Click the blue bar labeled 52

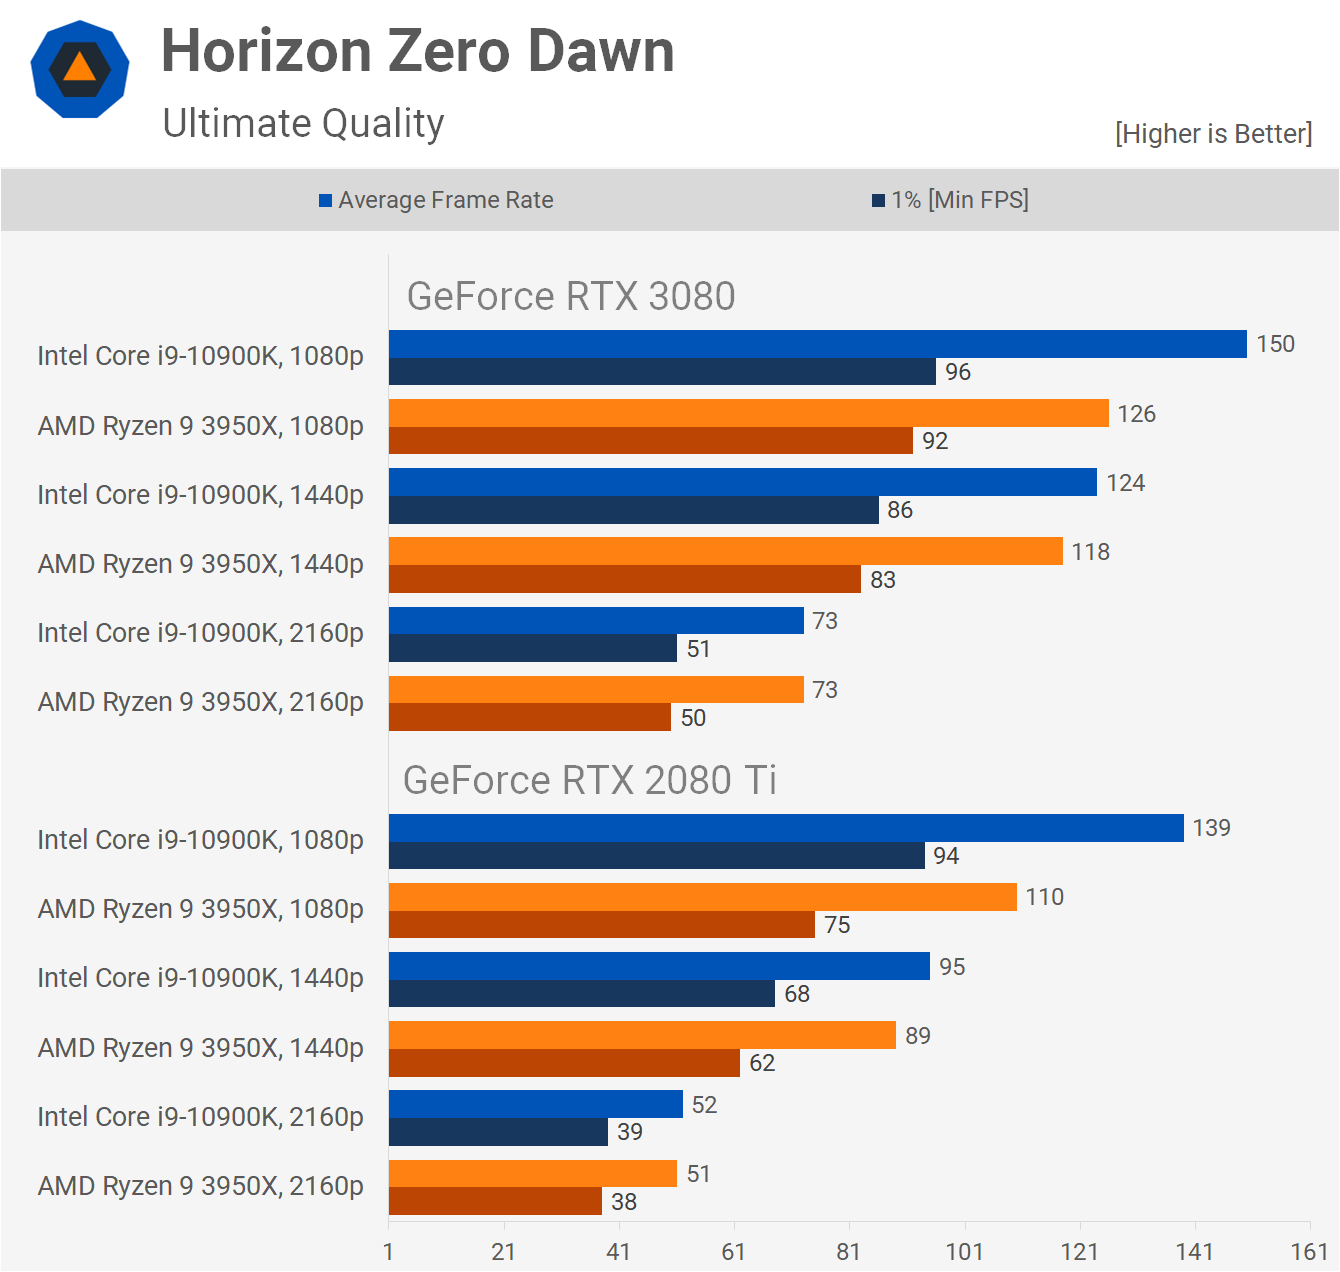(536, 1104)
